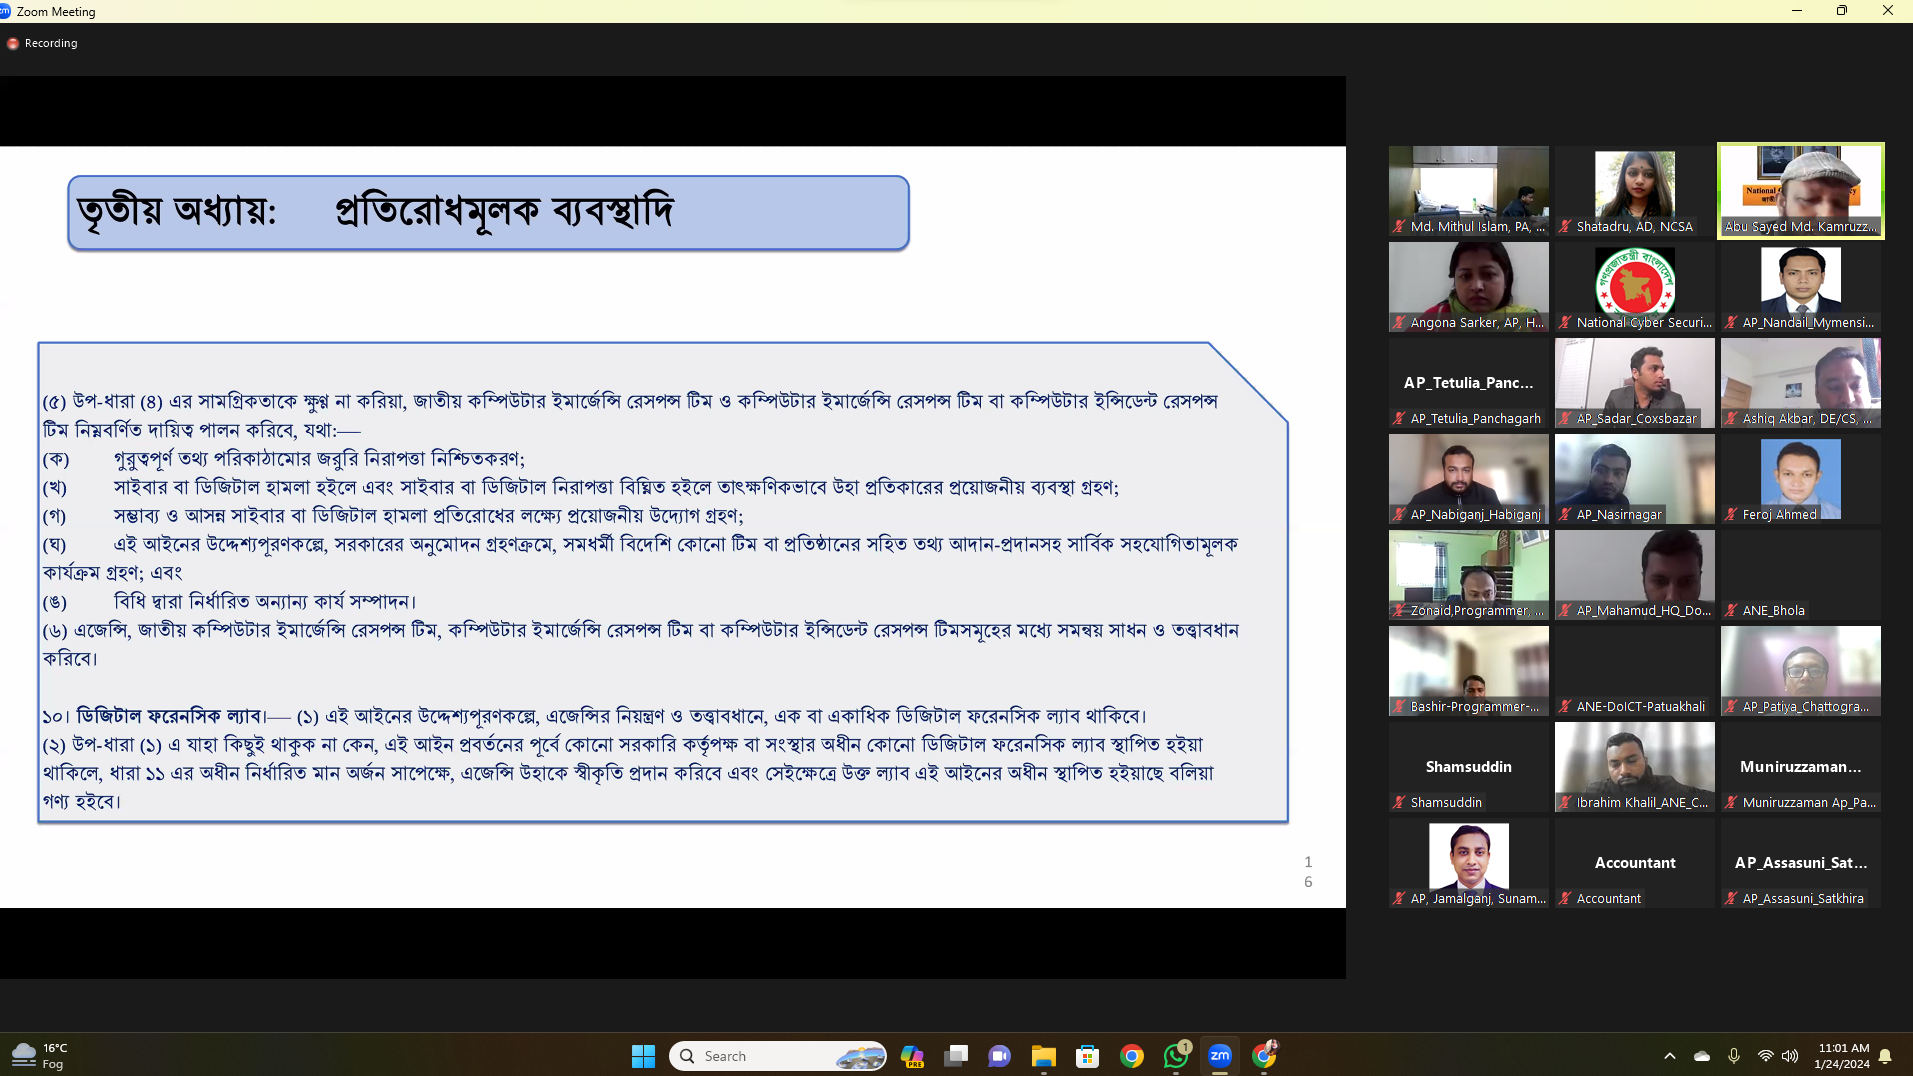The height and width of the screenshot is (1076, 1913).
Task: Click the speaker icon to adjust volume
Action: [x=1790, y=1055]
